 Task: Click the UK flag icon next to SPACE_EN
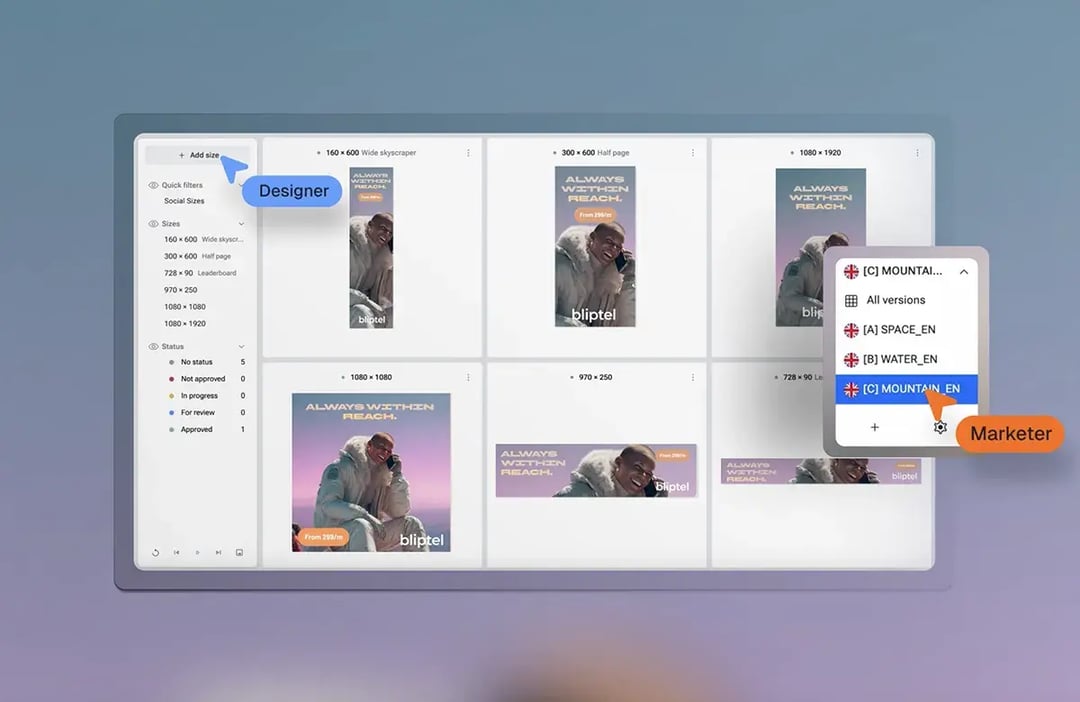pos(851,329)
